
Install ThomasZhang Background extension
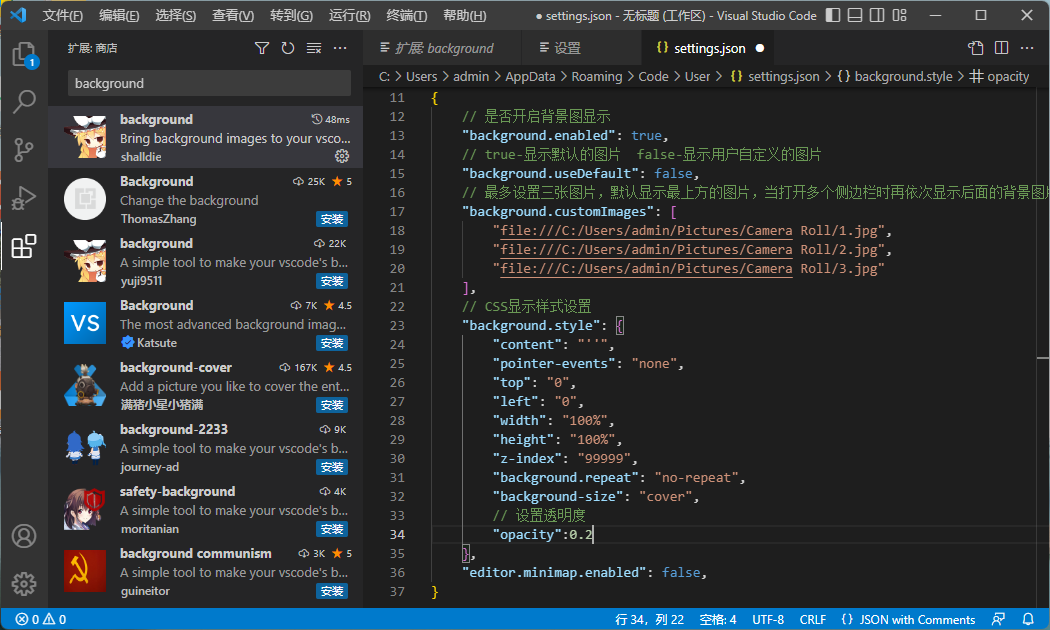(x=331, y=219)
